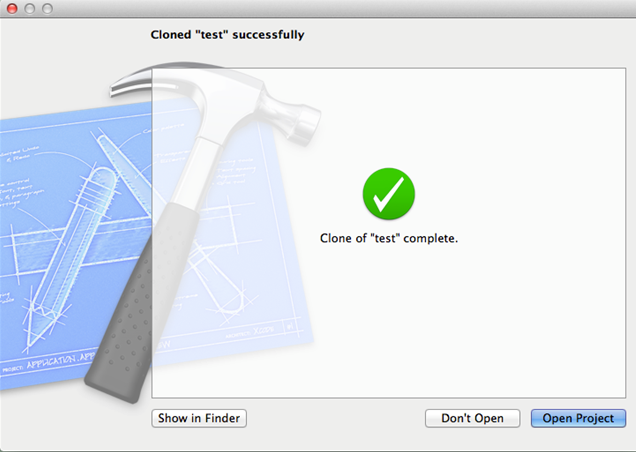Close the clone dialog with red button

[x=12, y=8]
